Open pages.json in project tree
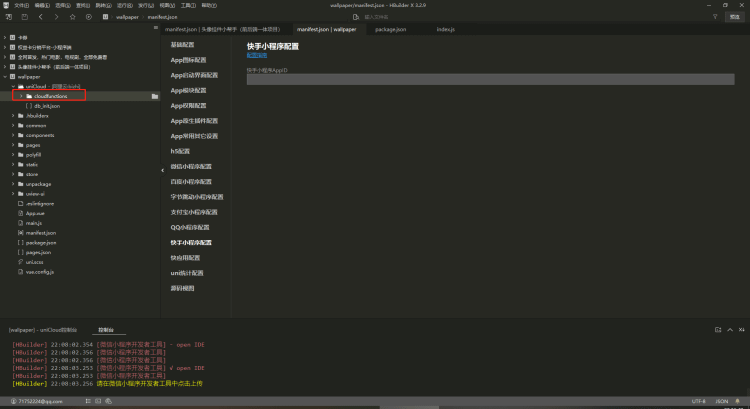Viewport: 750px width, 409px height. 38,252
